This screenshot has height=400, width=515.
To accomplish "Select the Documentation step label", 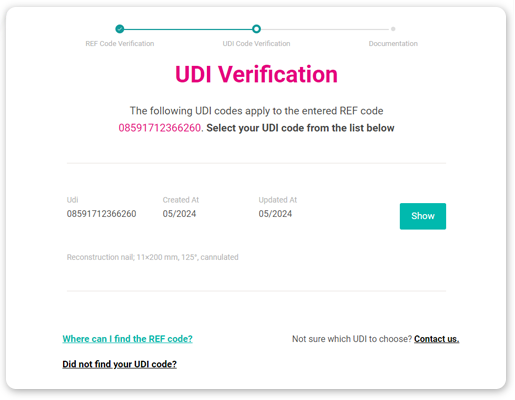I will (393, 44).
